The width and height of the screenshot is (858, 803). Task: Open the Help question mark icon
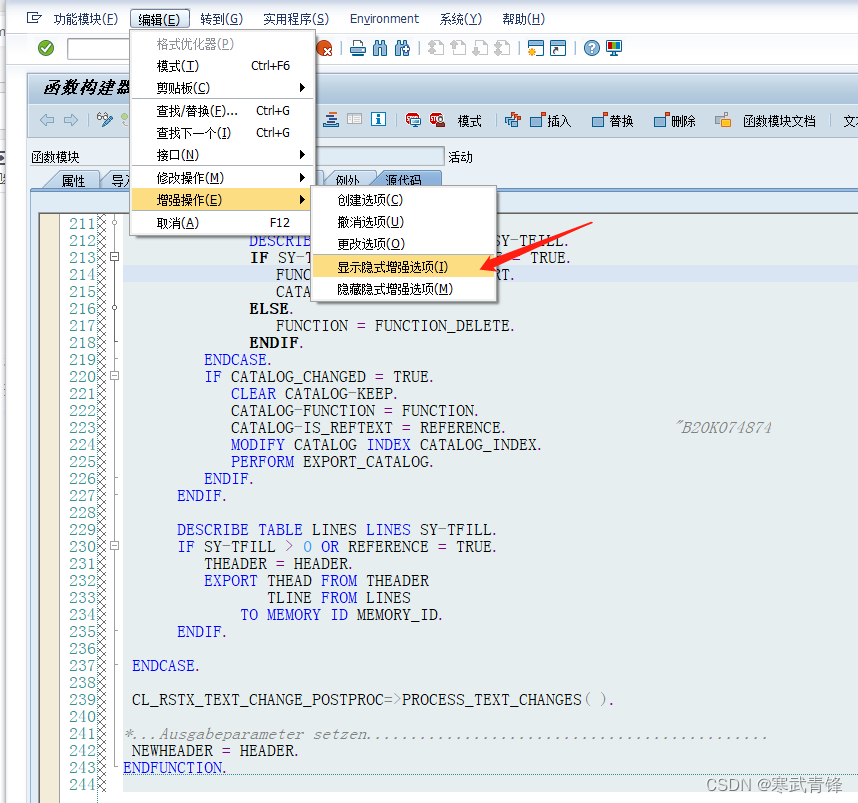(x=592, y=48)
